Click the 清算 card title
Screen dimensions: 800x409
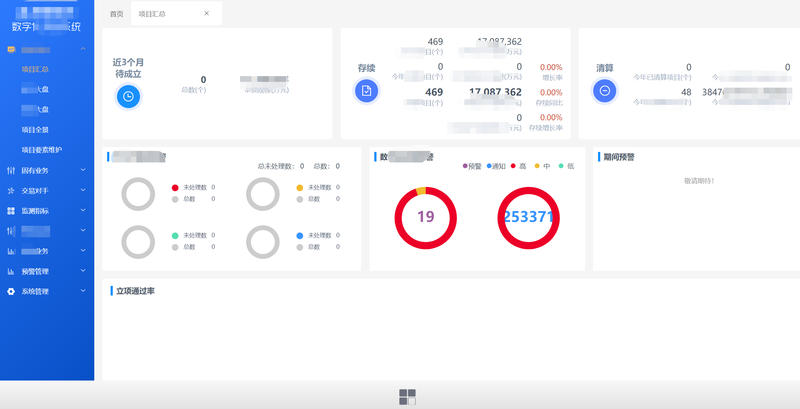605,68
